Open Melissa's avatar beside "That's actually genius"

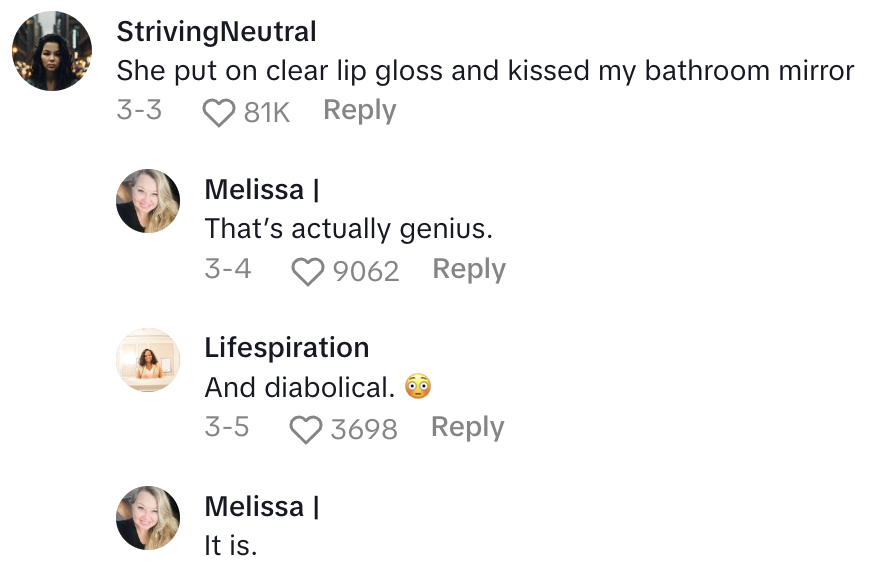(148, 201)
